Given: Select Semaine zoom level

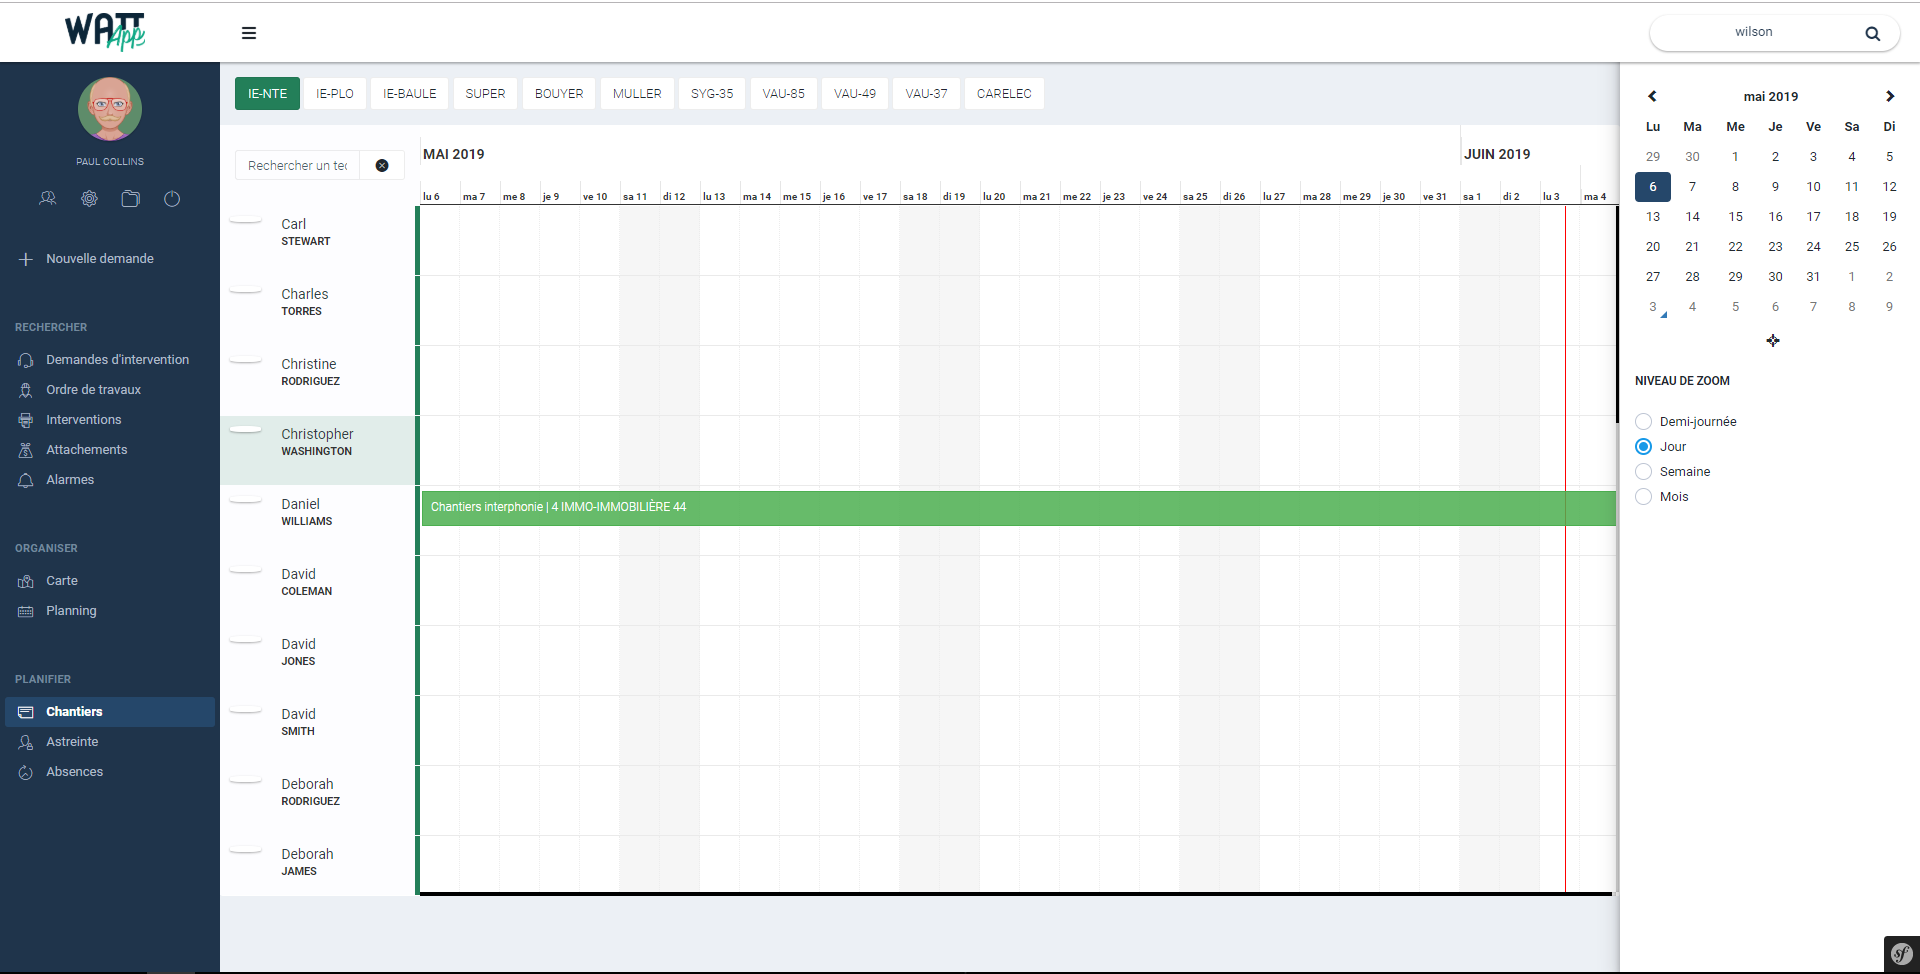Looking at the screenshot, I should 1643,472.
